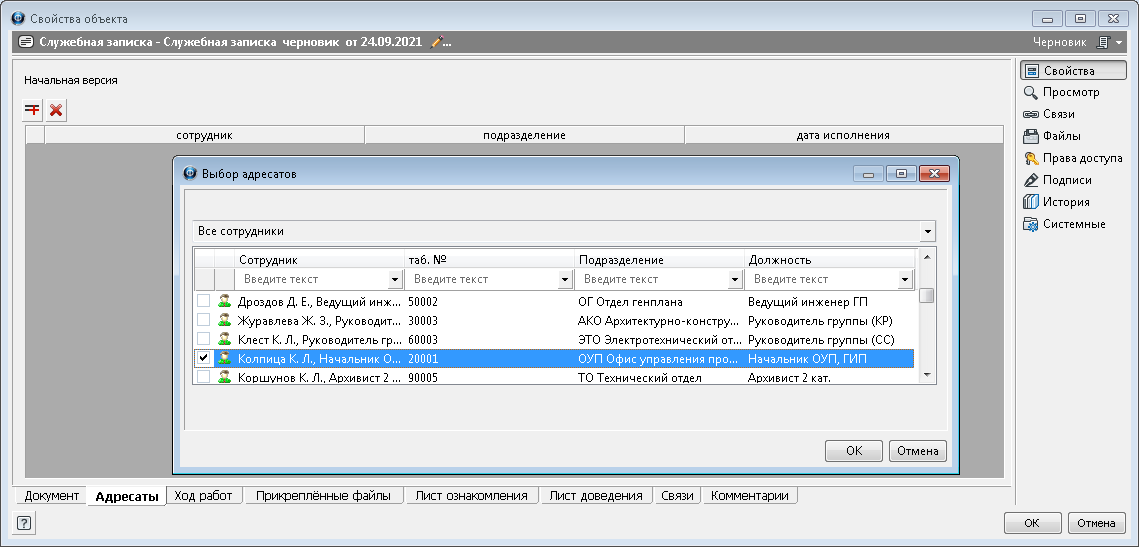Click the help question mark icon
This screenshot has width=1139, height=547.
tap(23, 522)
